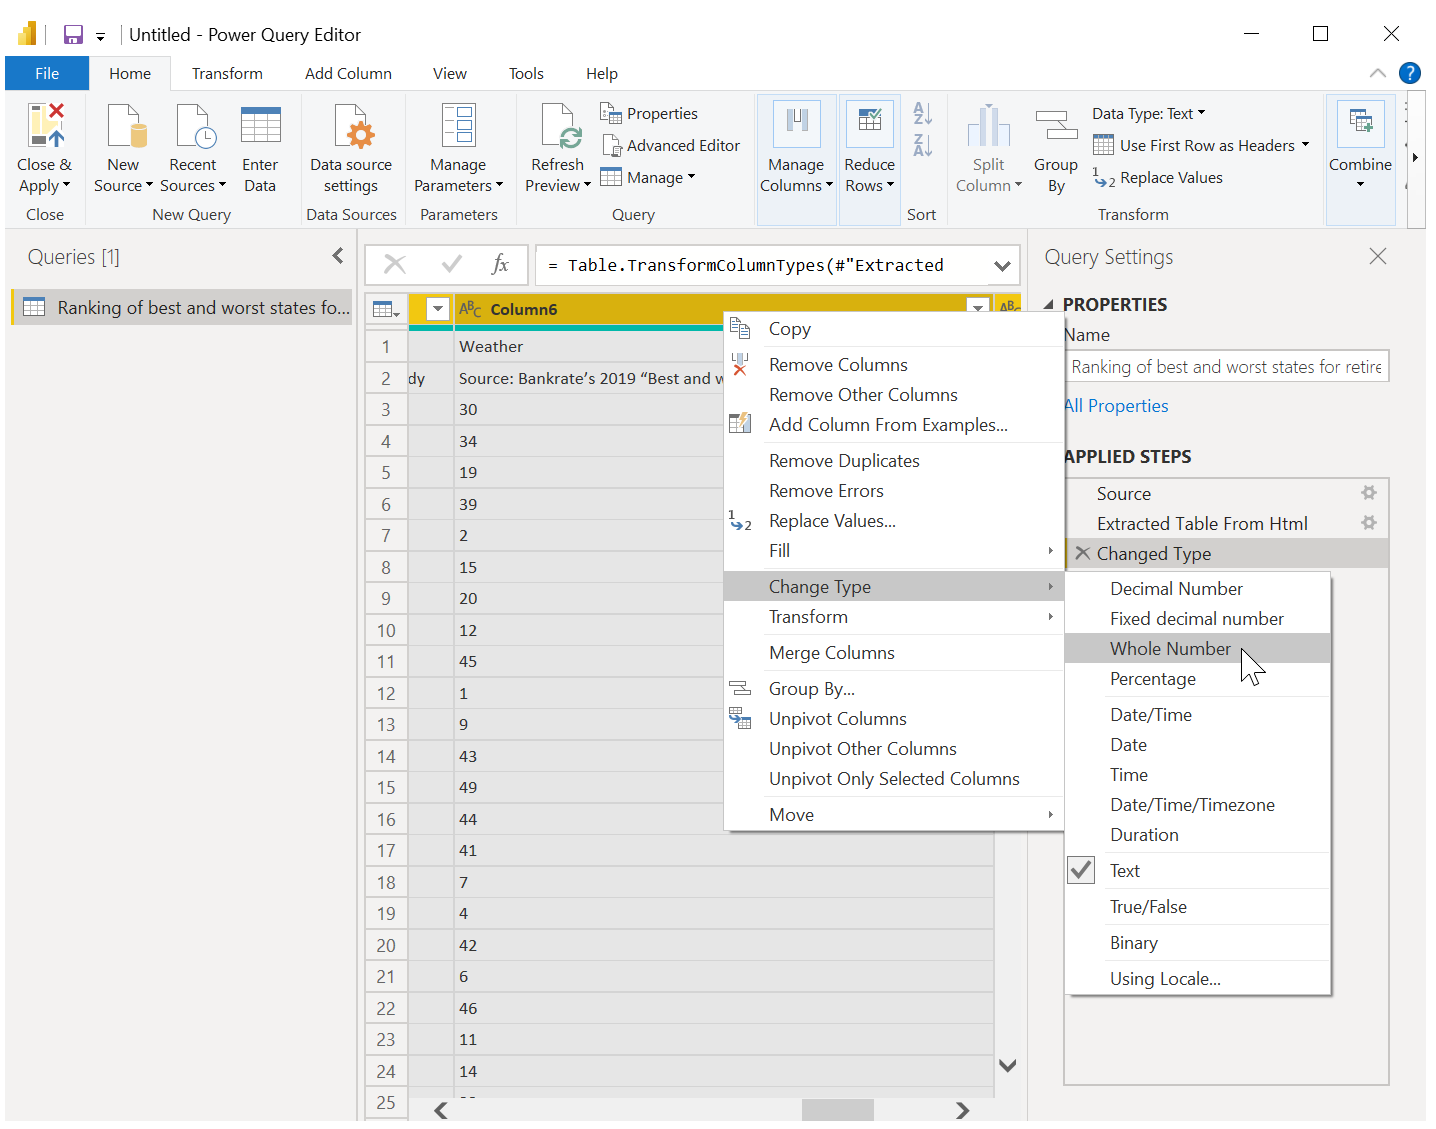Pick Decimal Number type
Image resolution: width=1436 pixels, height=1129 pixels.
tap(1197, 589)
